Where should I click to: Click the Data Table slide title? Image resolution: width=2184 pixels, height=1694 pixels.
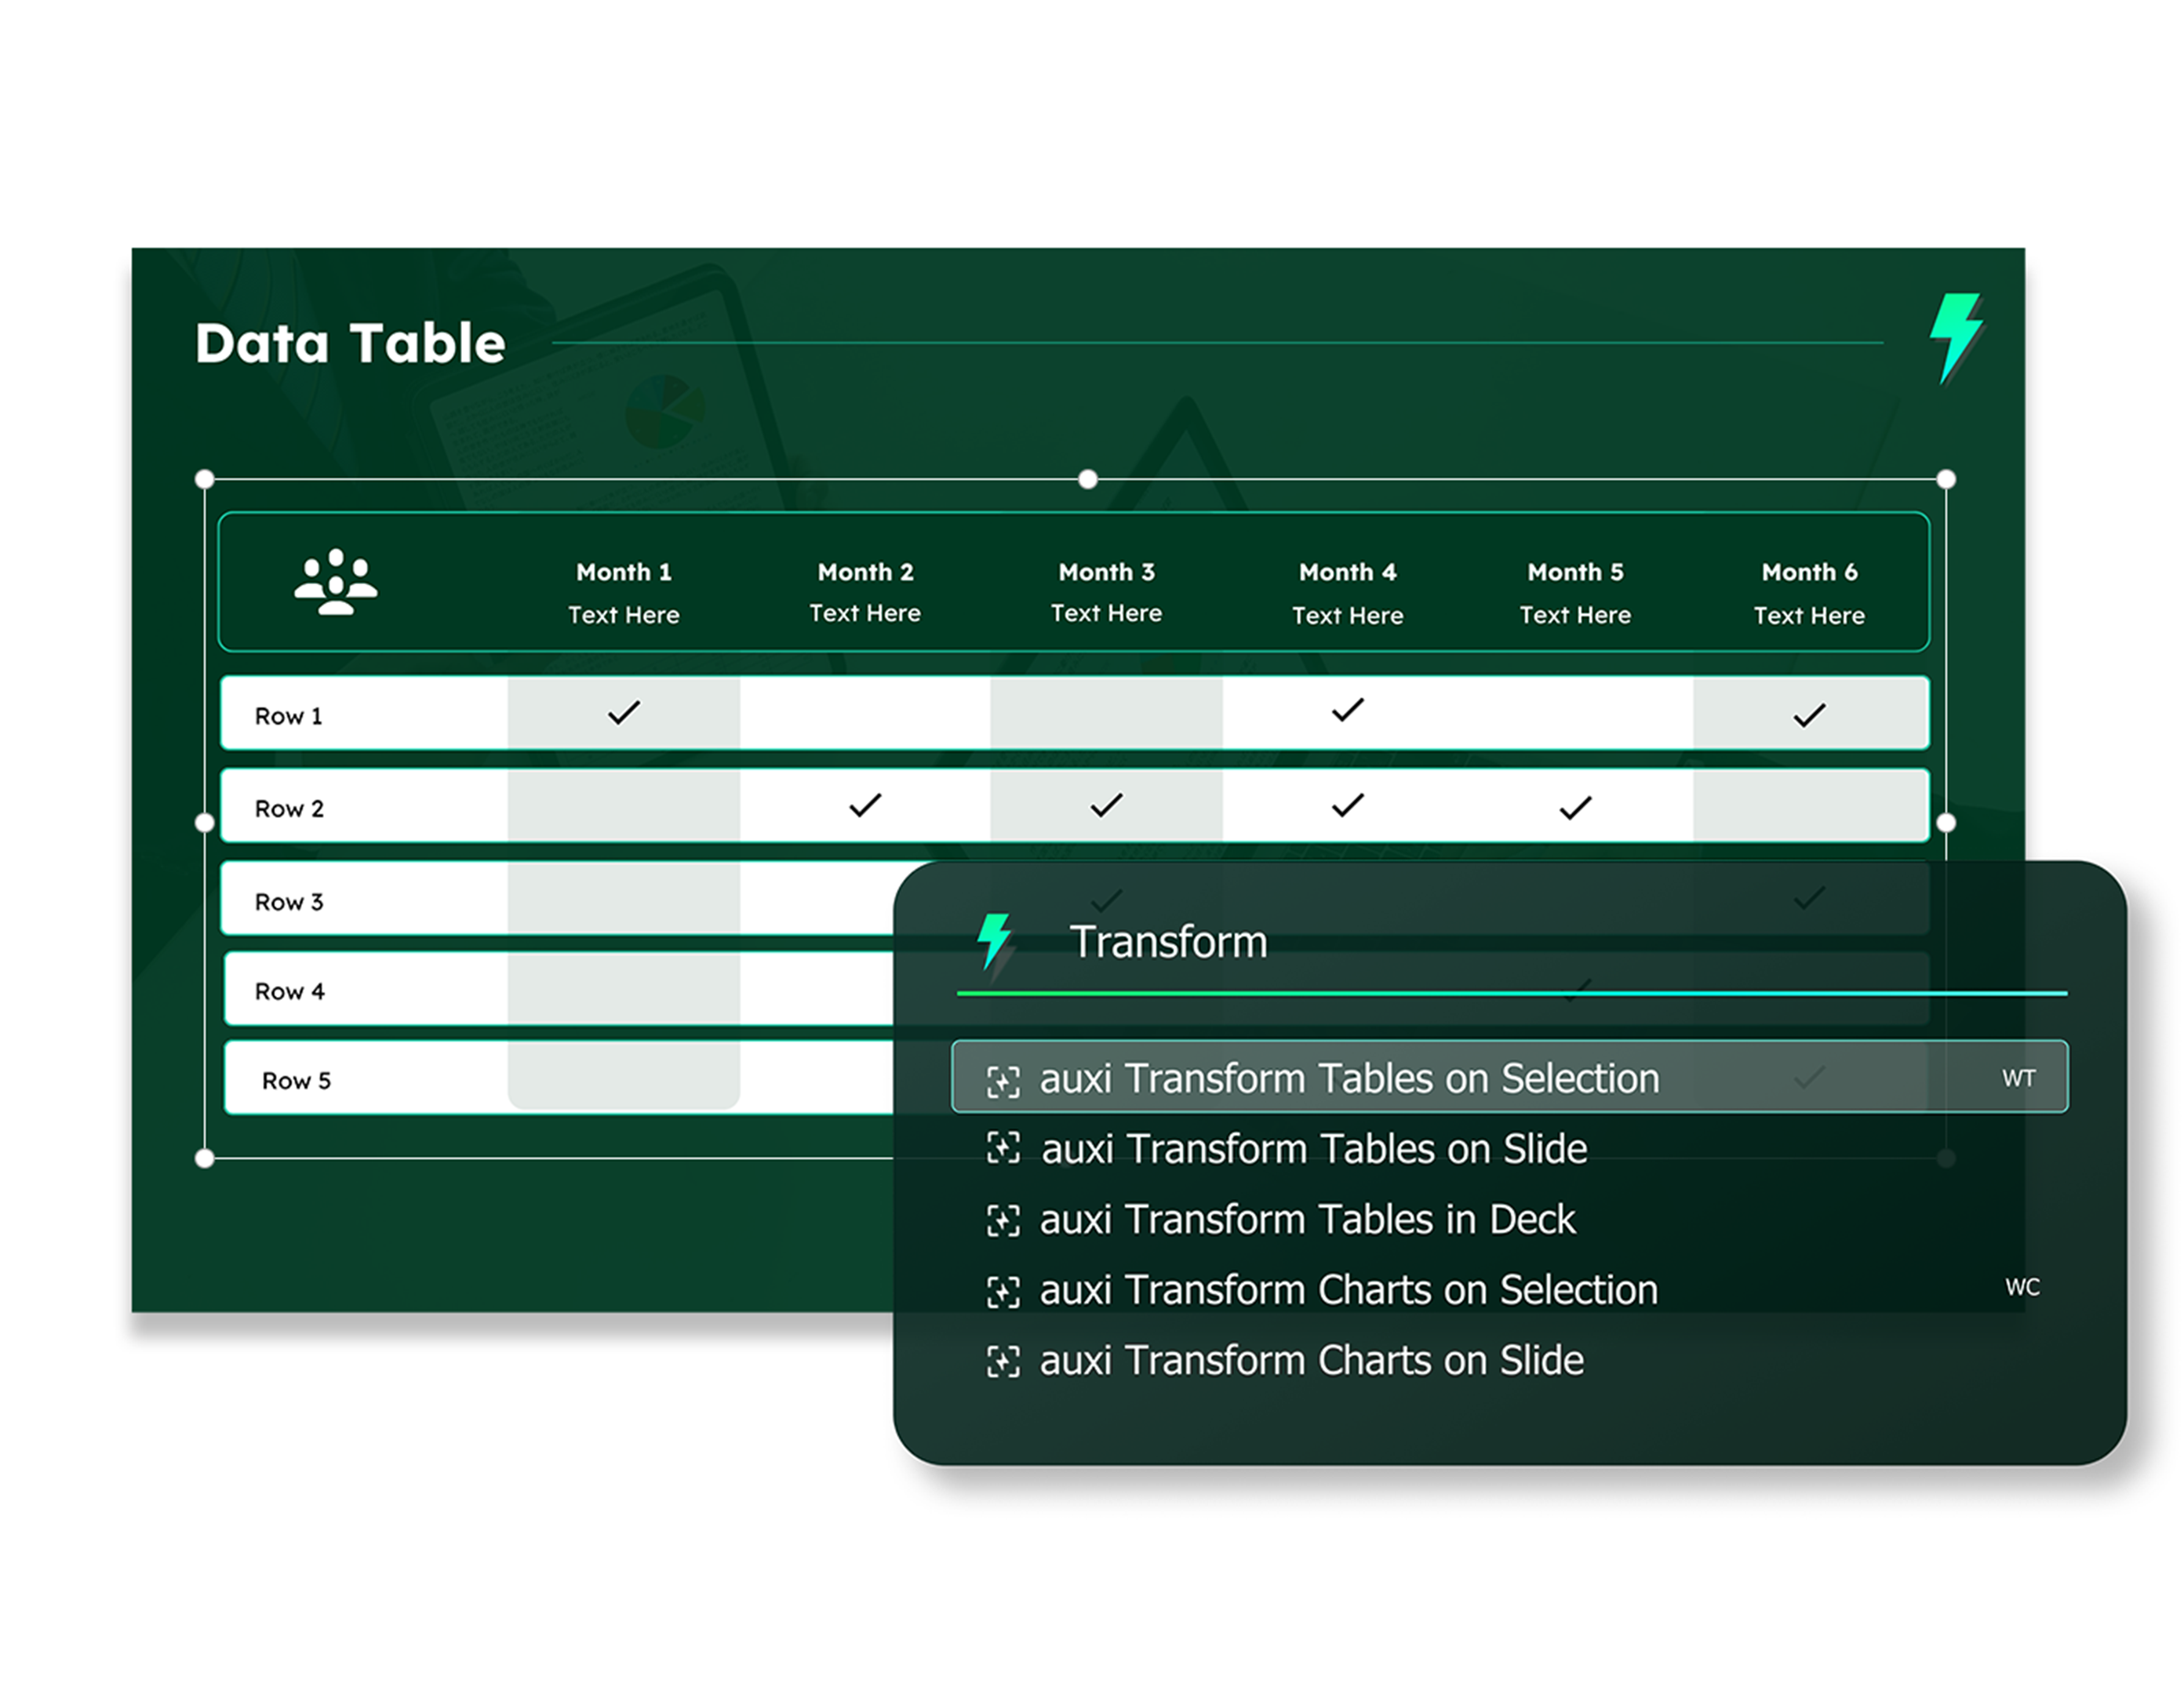350,343
